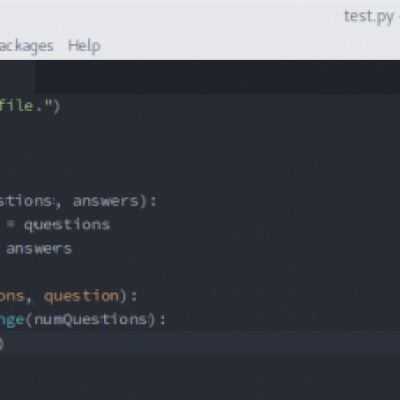
Task: Click the answers parameter in the definition line
Action: point(105,201)
